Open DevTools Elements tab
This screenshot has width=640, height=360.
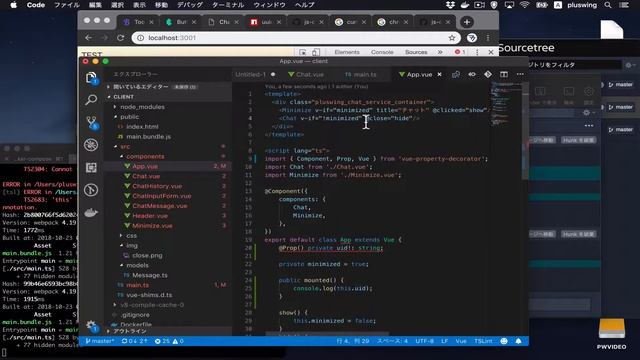[x=347, y=52]
